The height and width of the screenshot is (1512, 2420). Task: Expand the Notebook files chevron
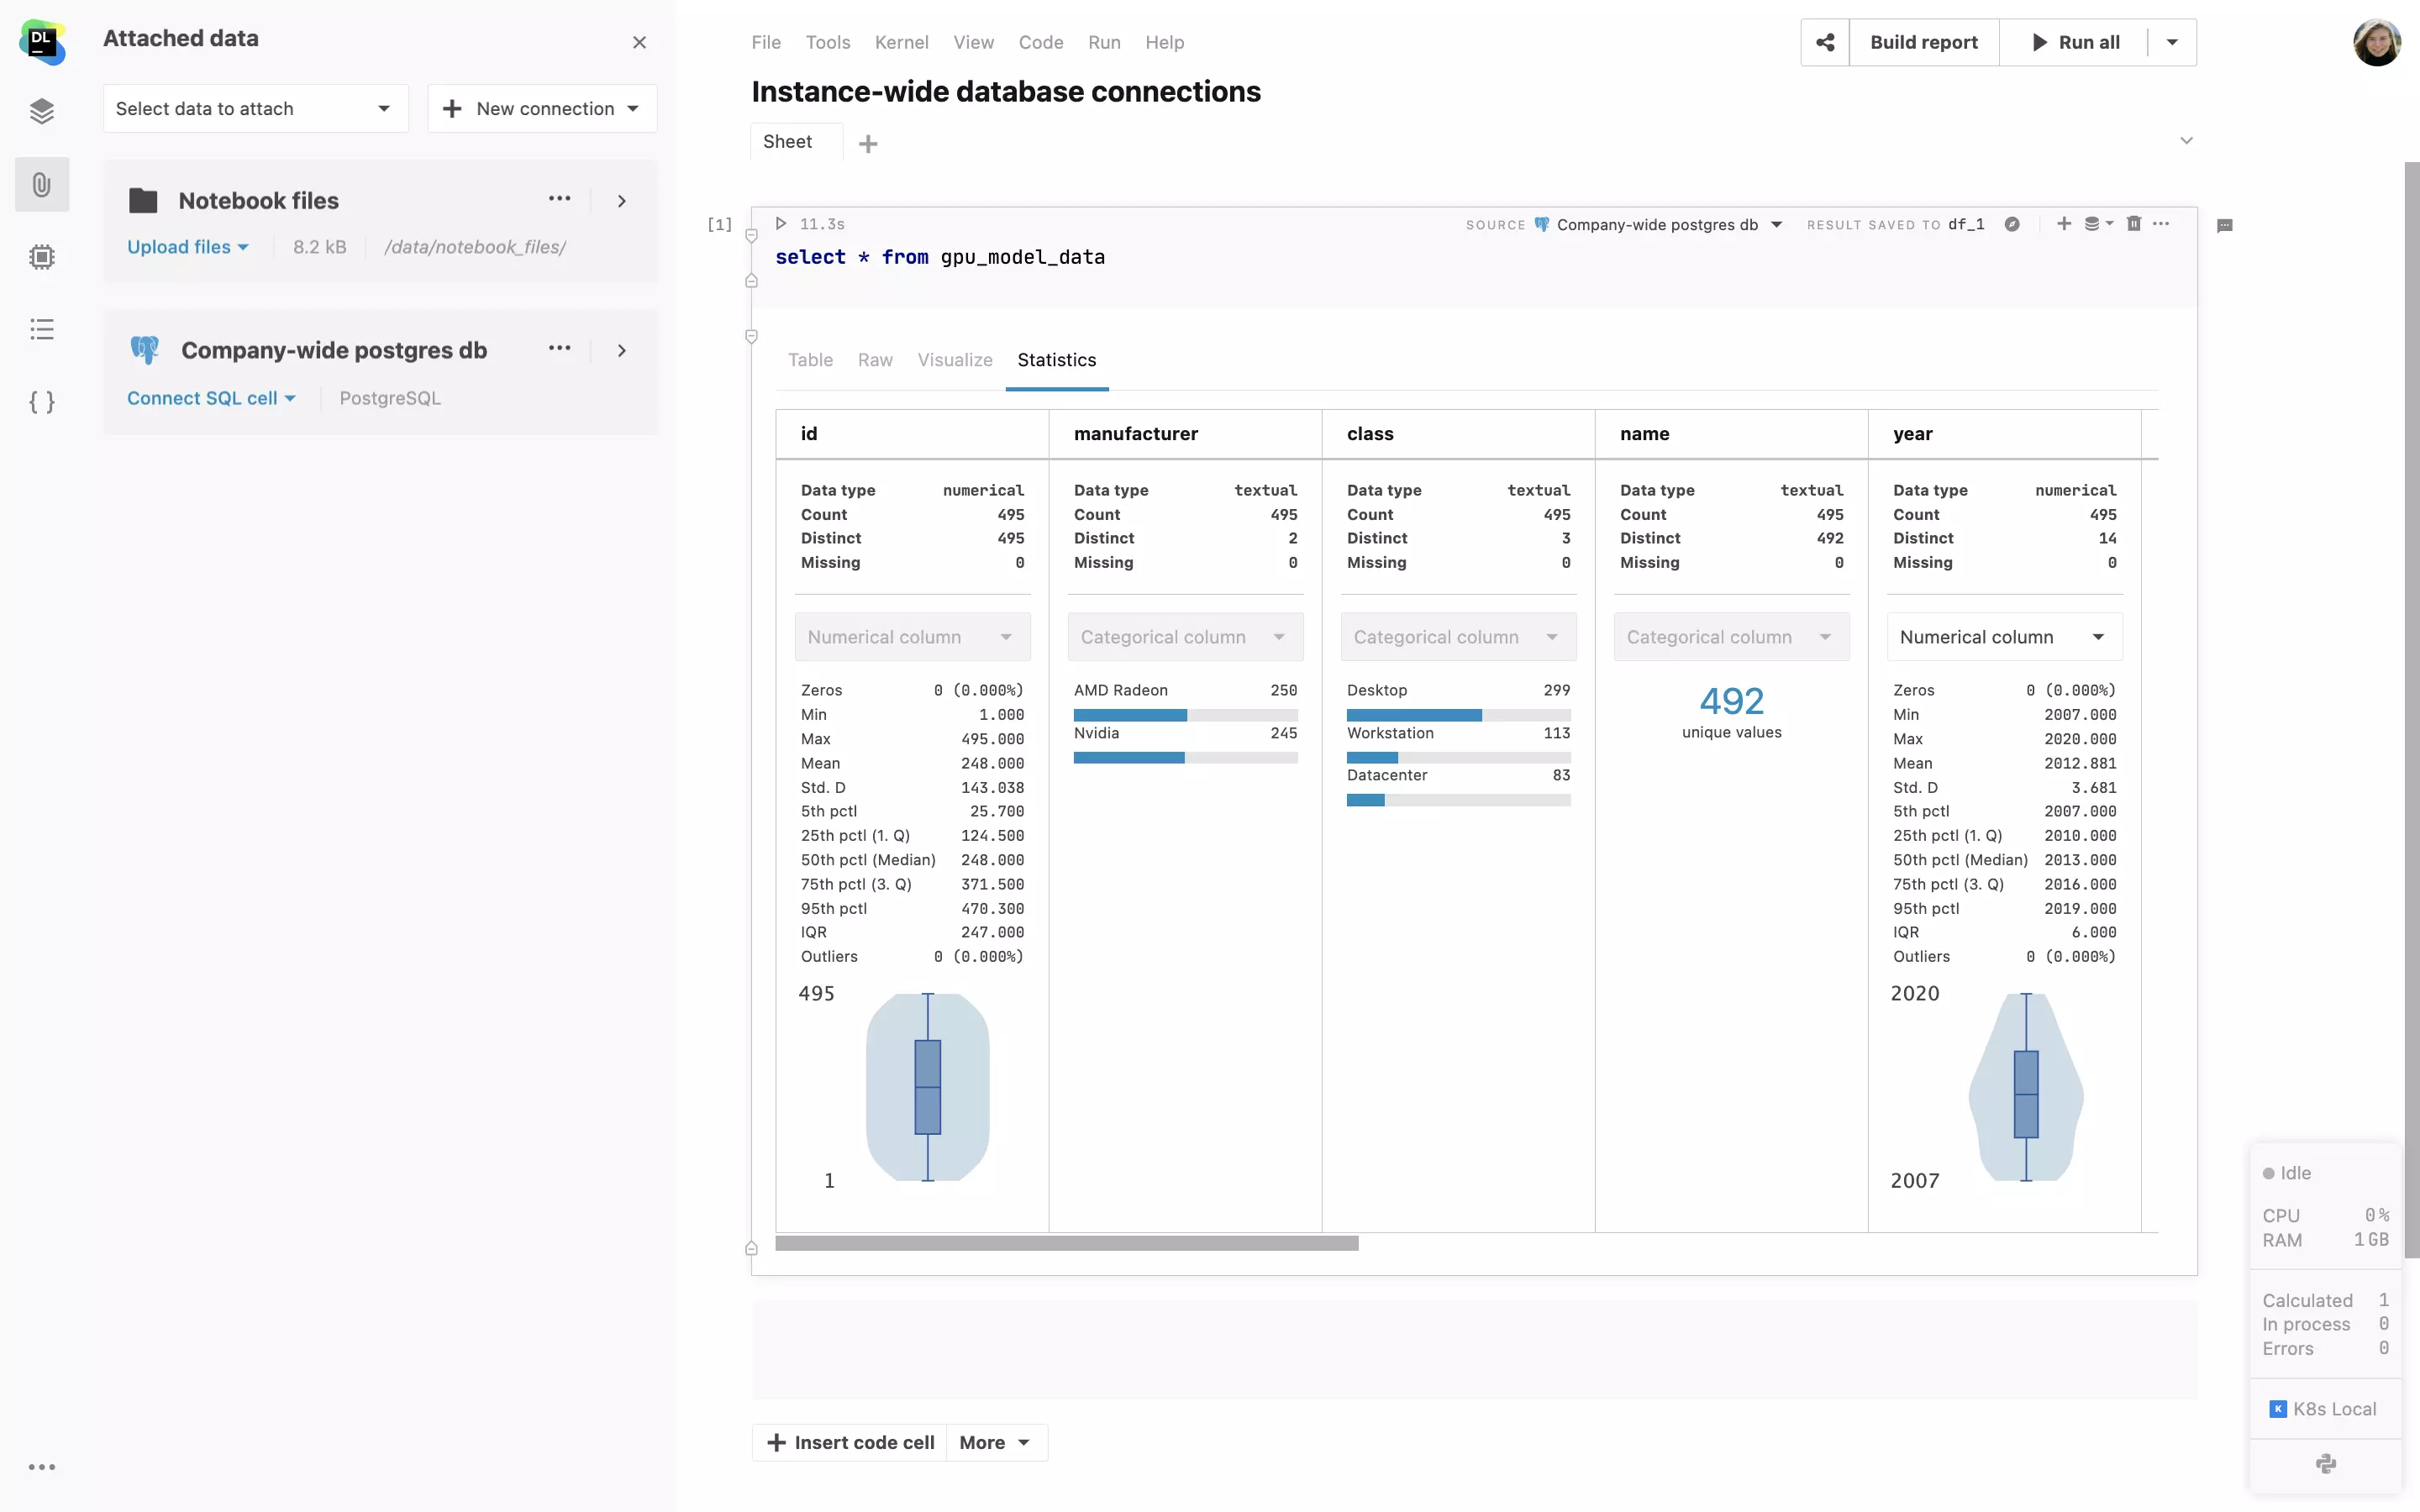click(621, 201)
